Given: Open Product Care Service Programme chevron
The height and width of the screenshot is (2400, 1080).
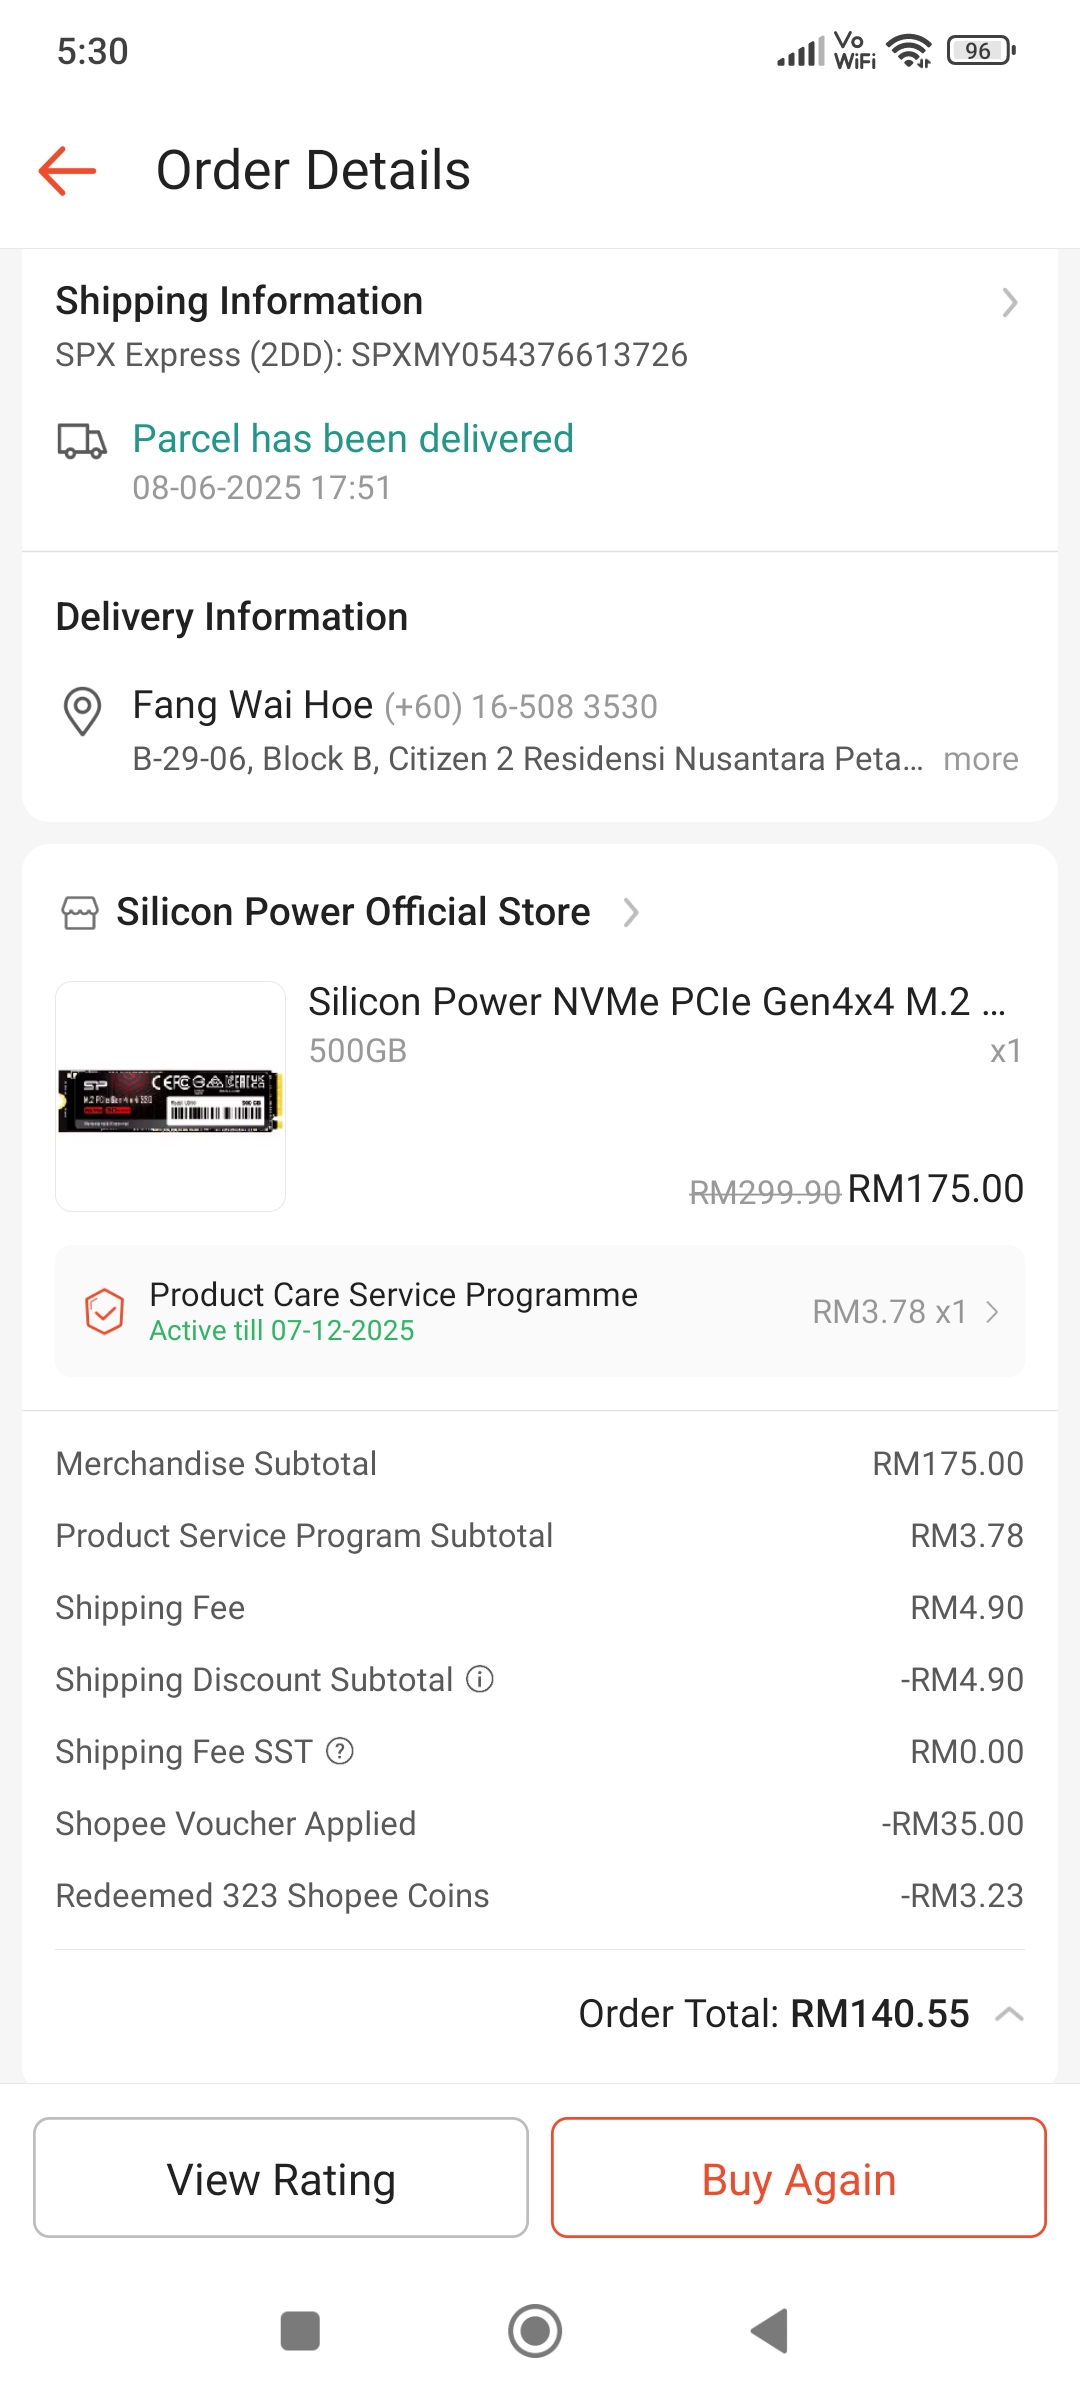Looking at the screenshot, I should pyautogui.click(x=992, y=1312).
